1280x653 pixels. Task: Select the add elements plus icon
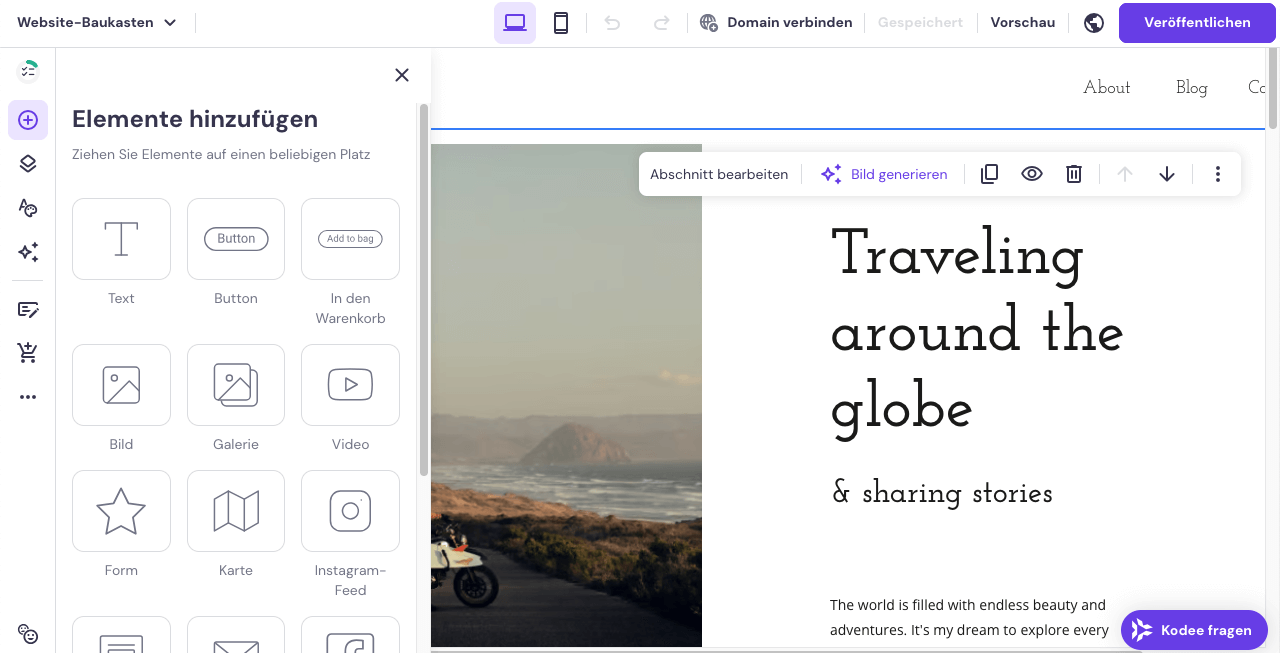click(x=28, y=120)
